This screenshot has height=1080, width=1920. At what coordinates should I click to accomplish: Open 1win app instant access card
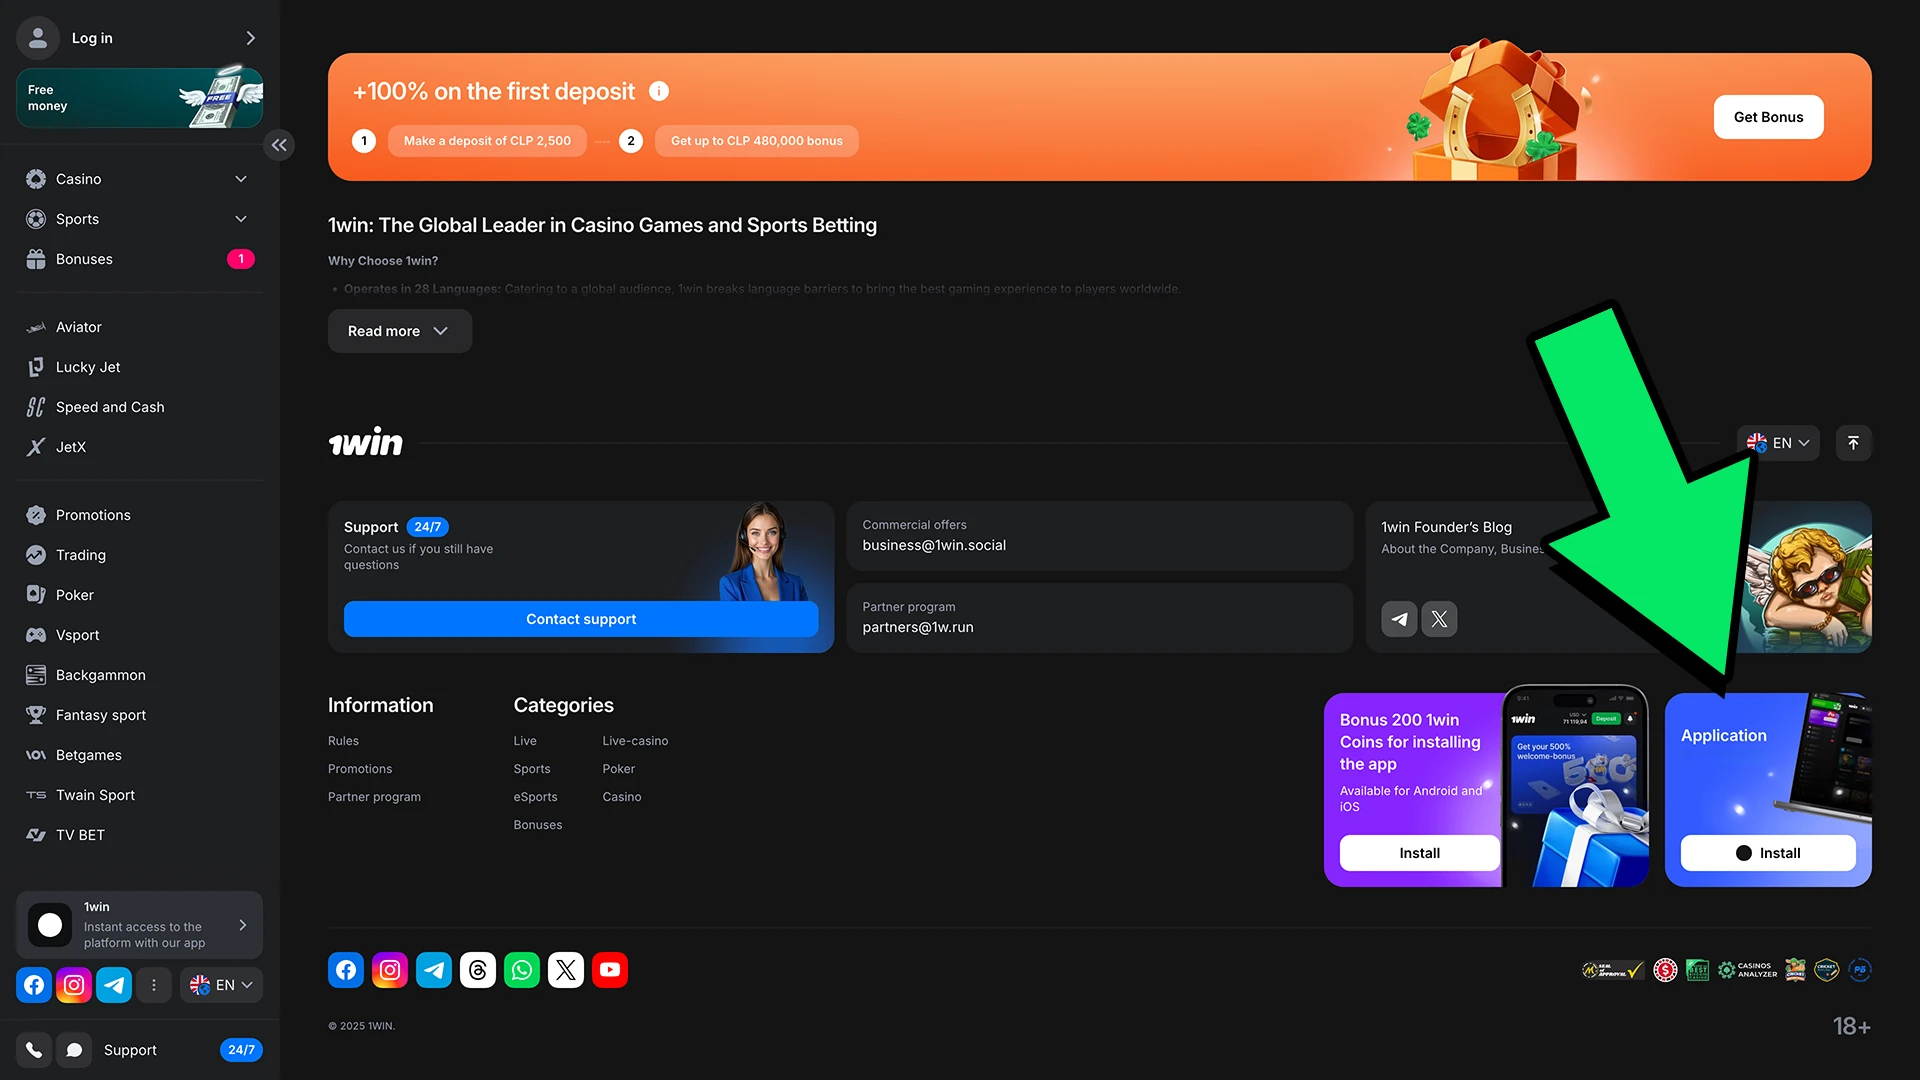click(139, 925)
